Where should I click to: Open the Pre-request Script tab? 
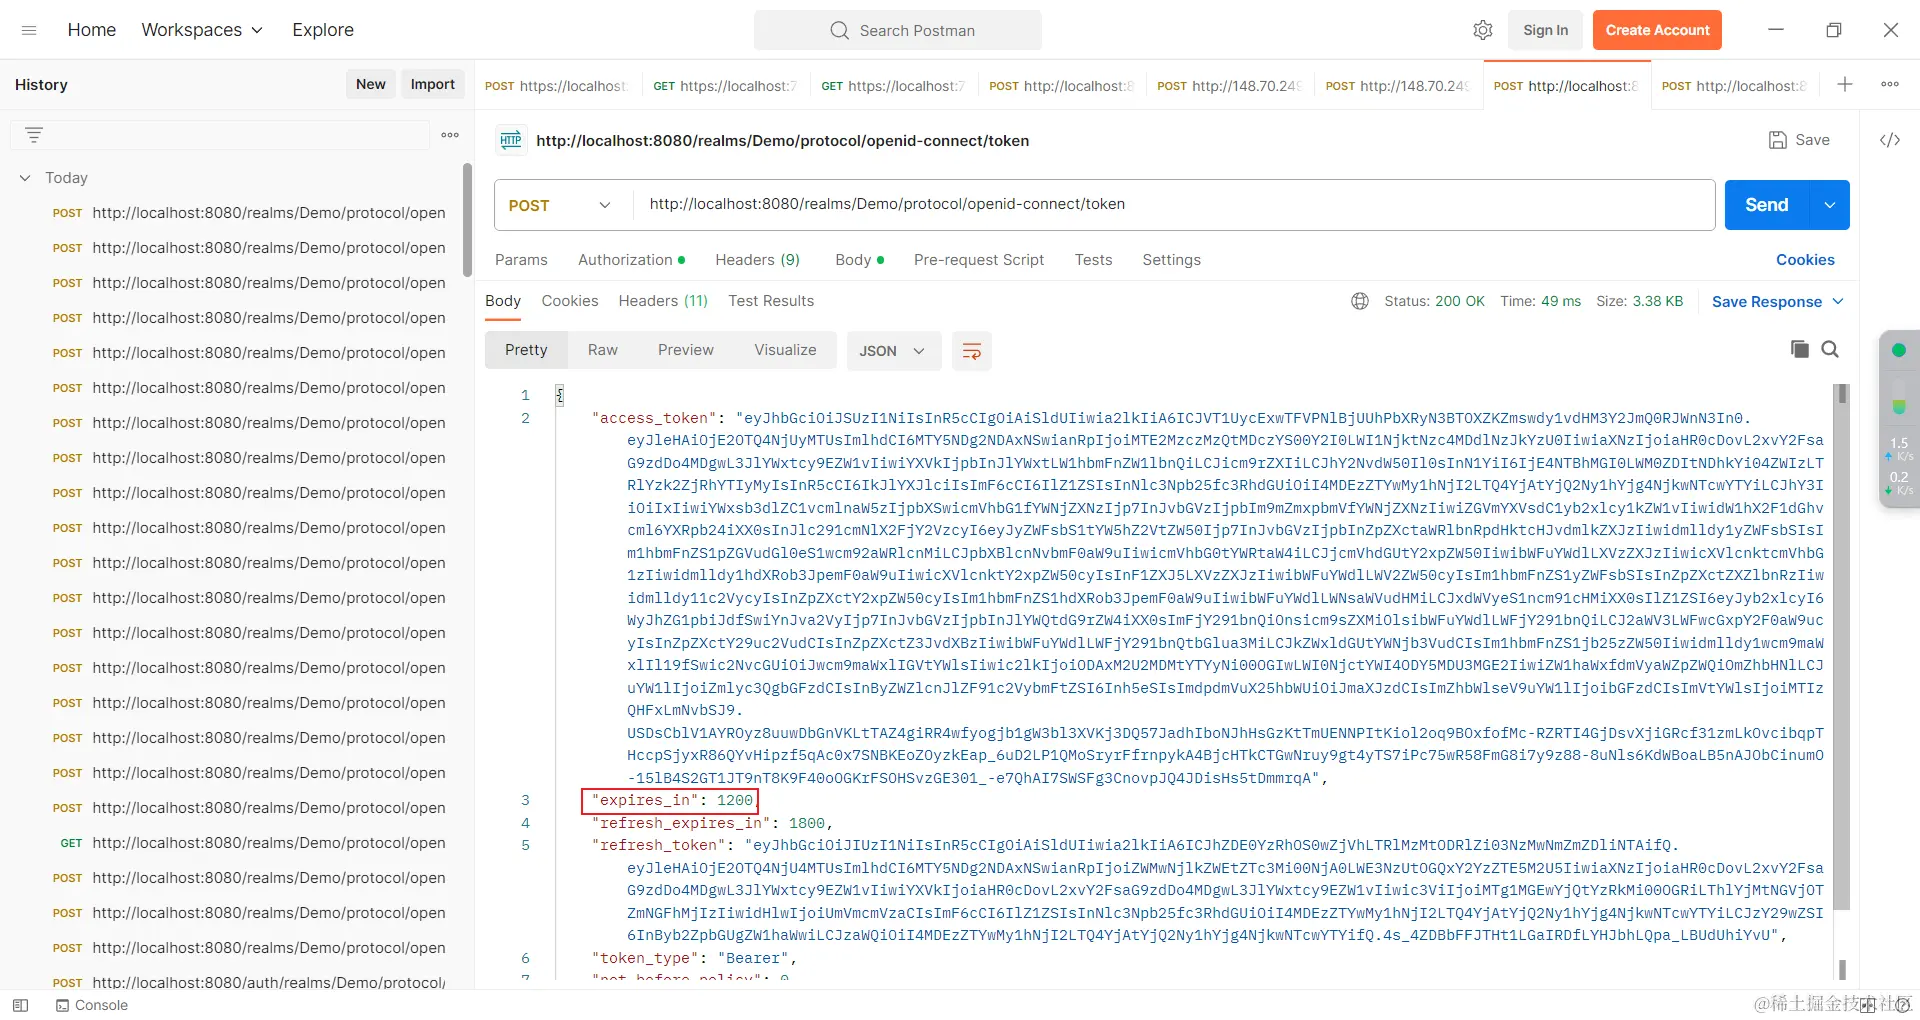[979, 260]
